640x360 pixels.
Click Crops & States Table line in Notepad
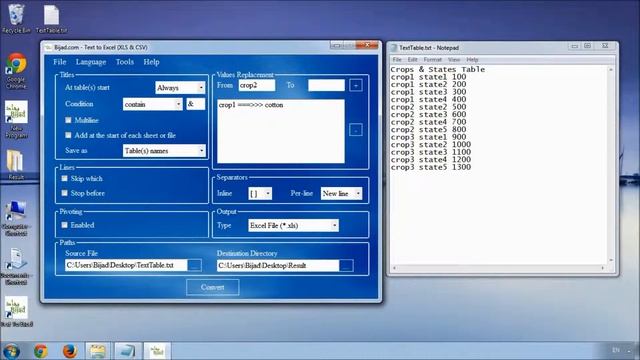[438, 69]
